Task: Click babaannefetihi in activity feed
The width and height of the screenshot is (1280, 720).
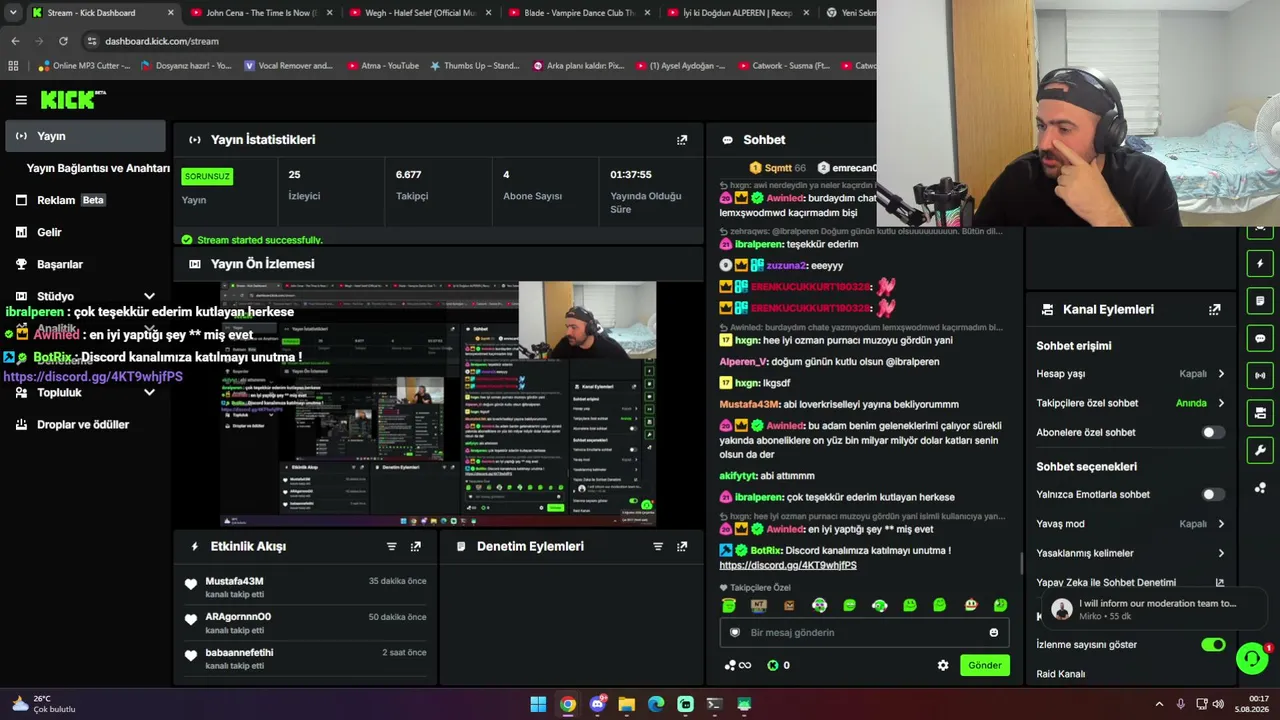Action: coord(239,653)
